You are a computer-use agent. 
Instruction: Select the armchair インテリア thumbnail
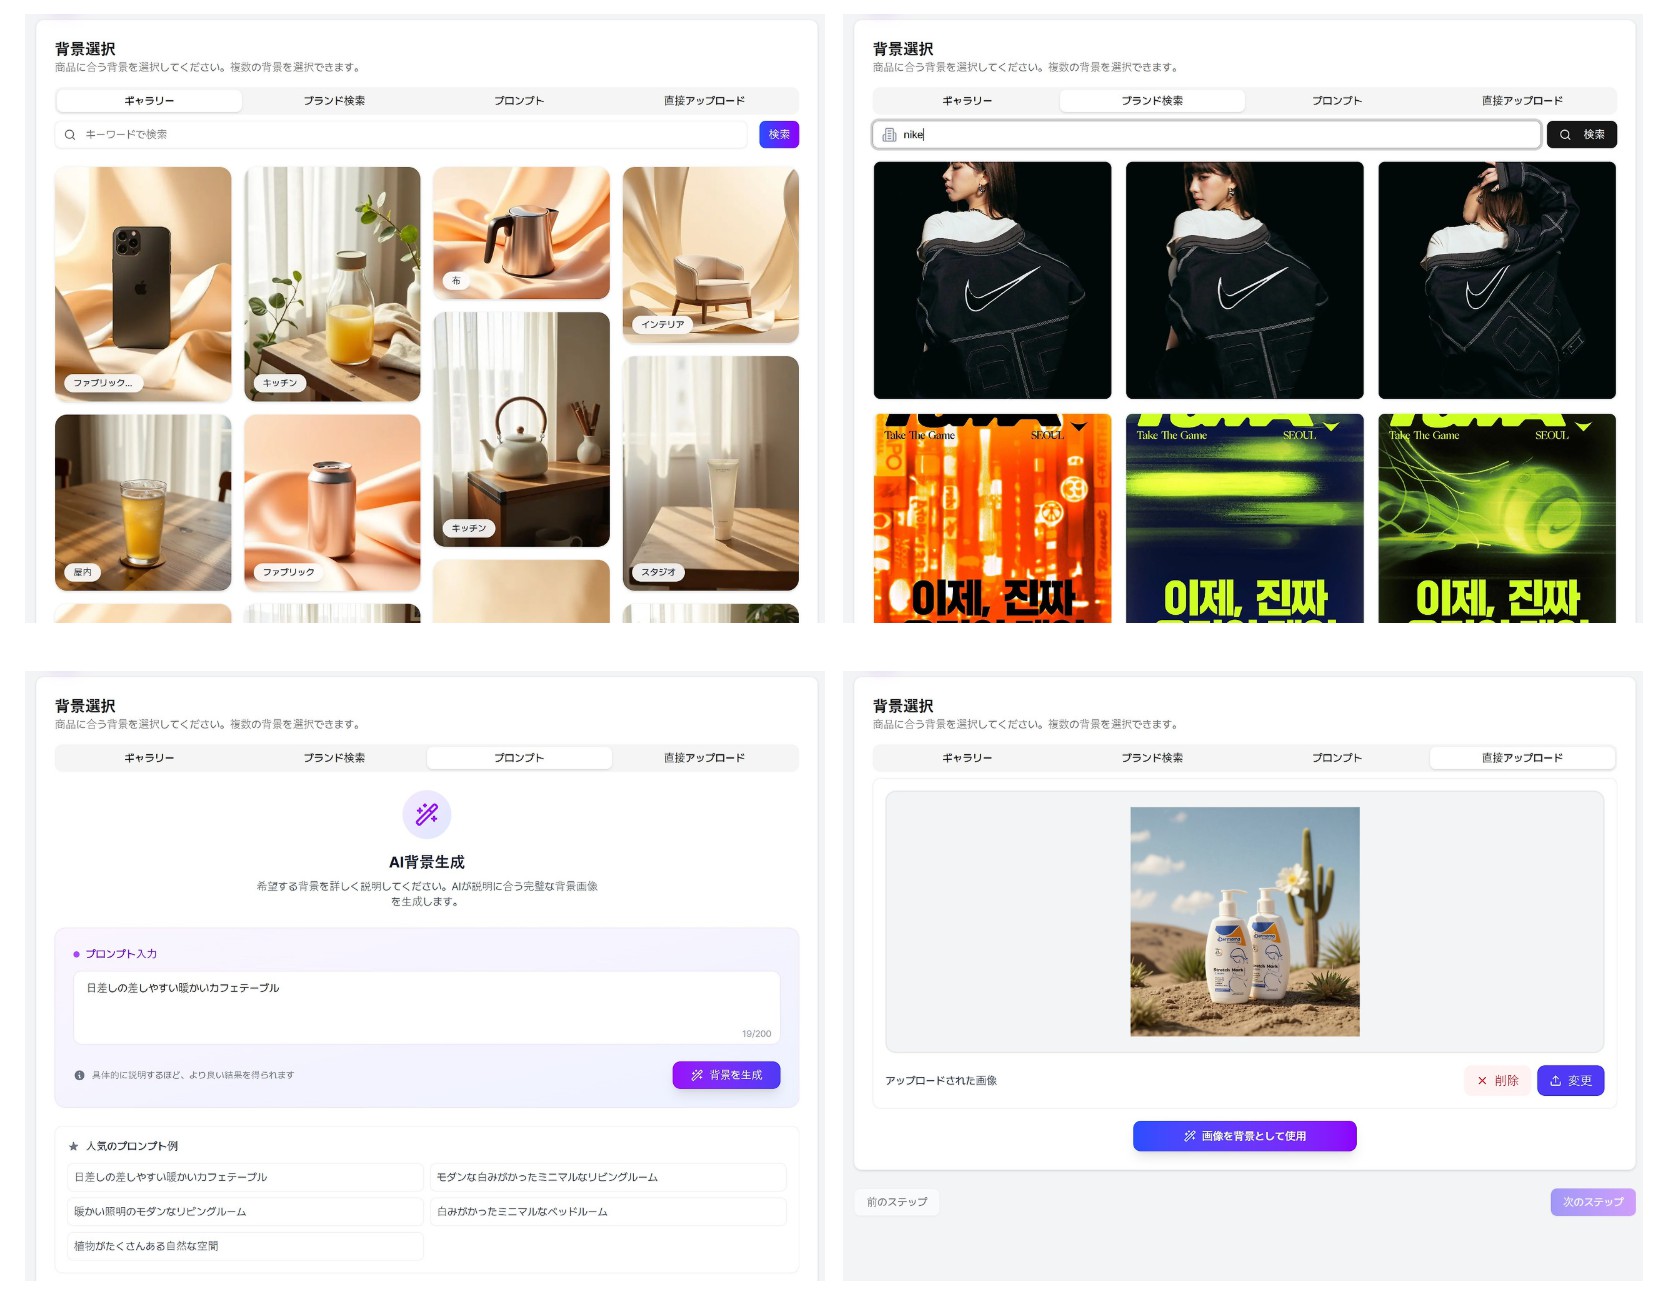pyautogui.click(x=711, y=255)
